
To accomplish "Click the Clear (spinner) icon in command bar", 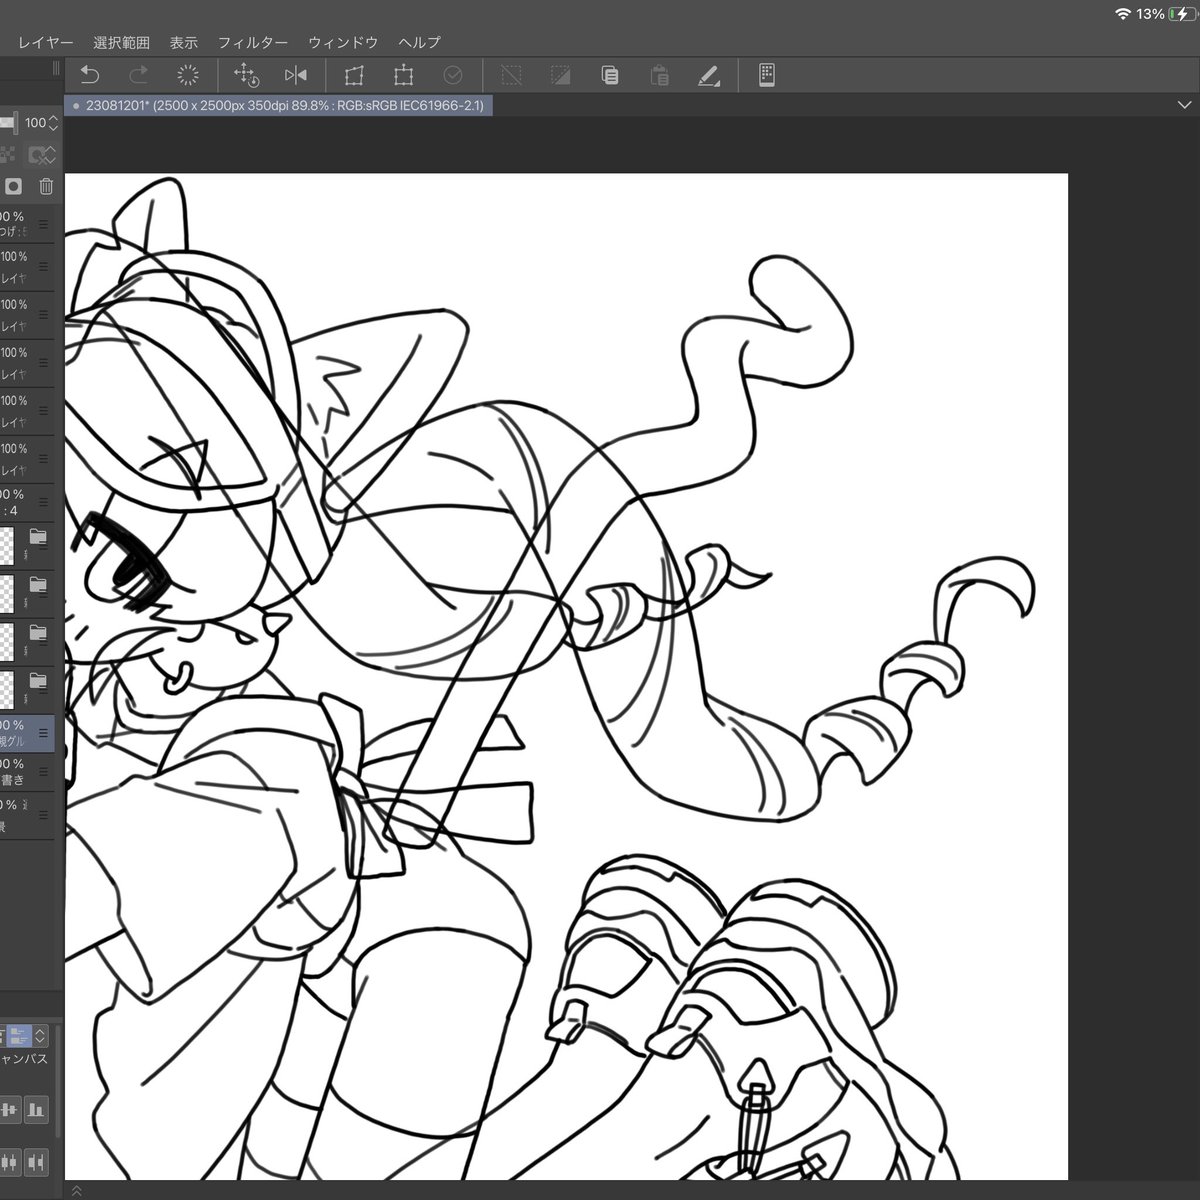I will [x=187, y=75].
